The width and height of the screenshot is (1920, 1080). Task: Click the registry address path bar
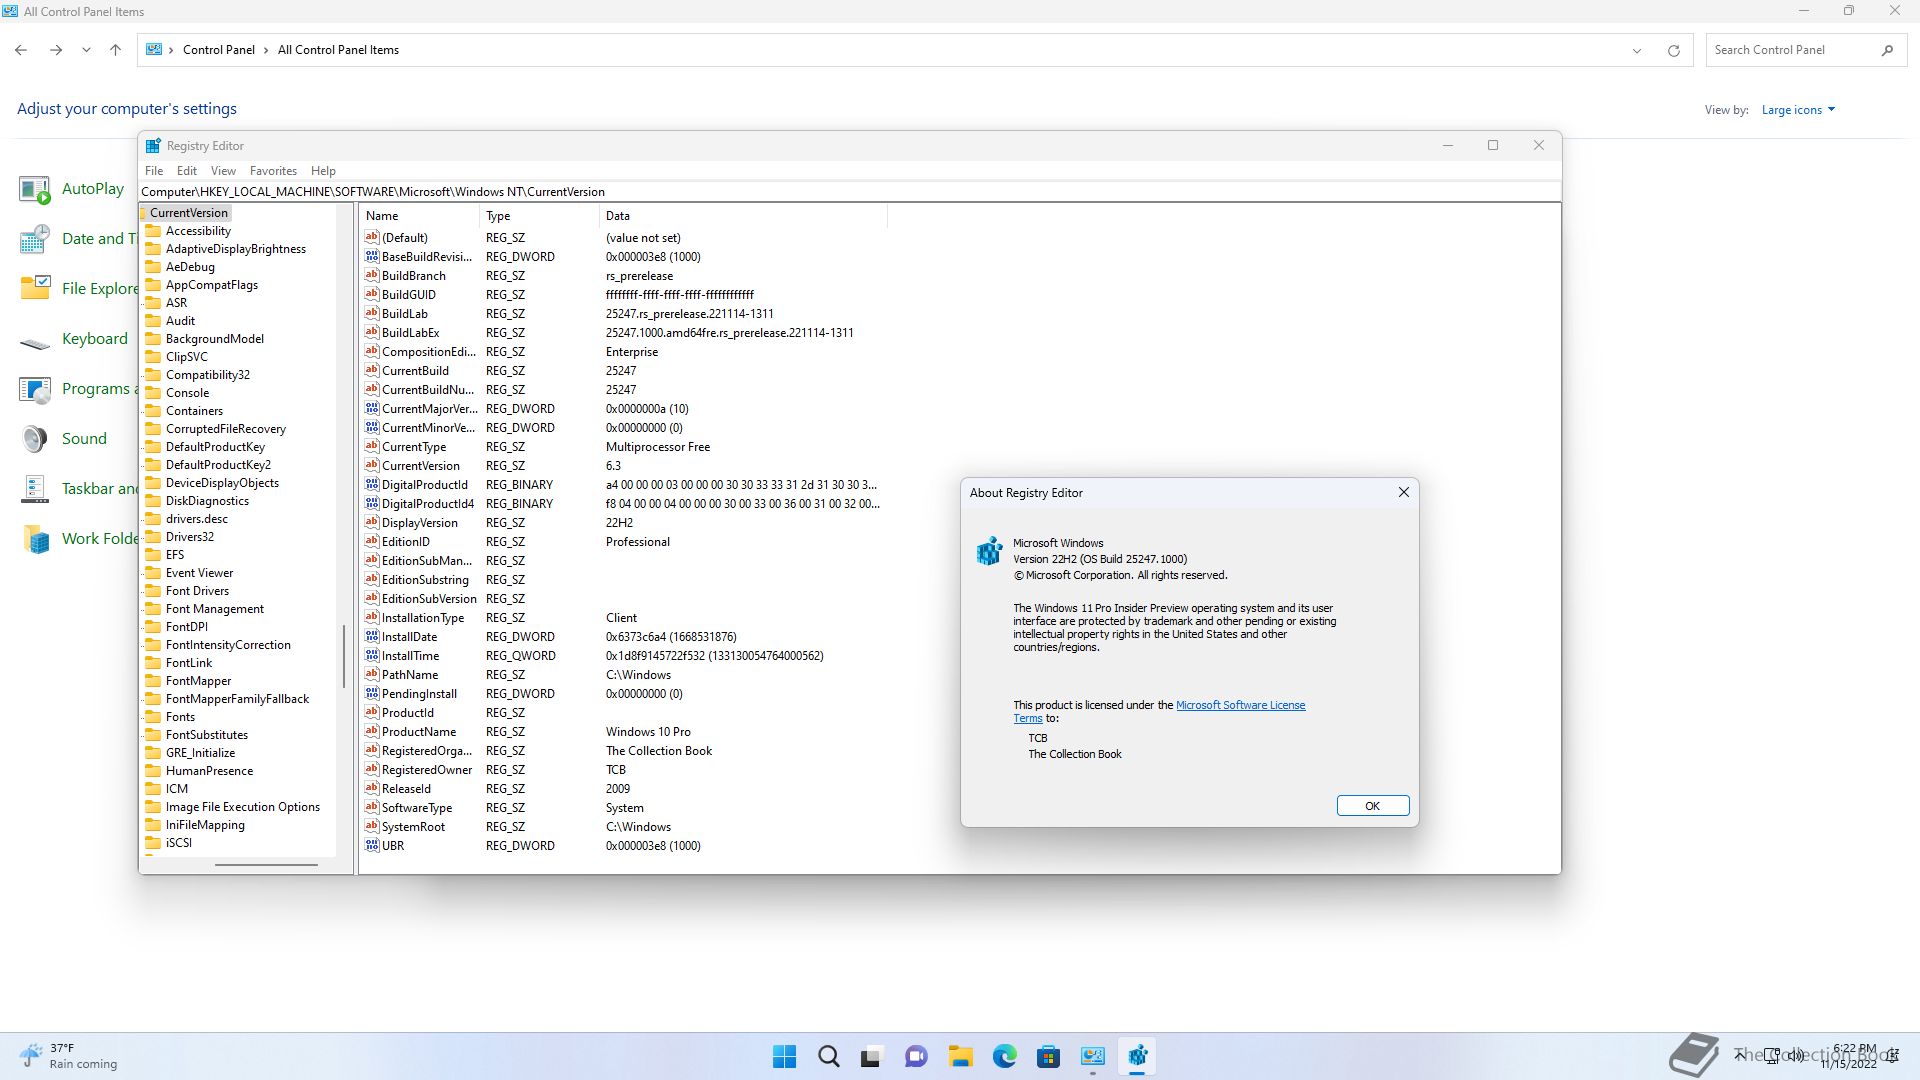[850, 192]
